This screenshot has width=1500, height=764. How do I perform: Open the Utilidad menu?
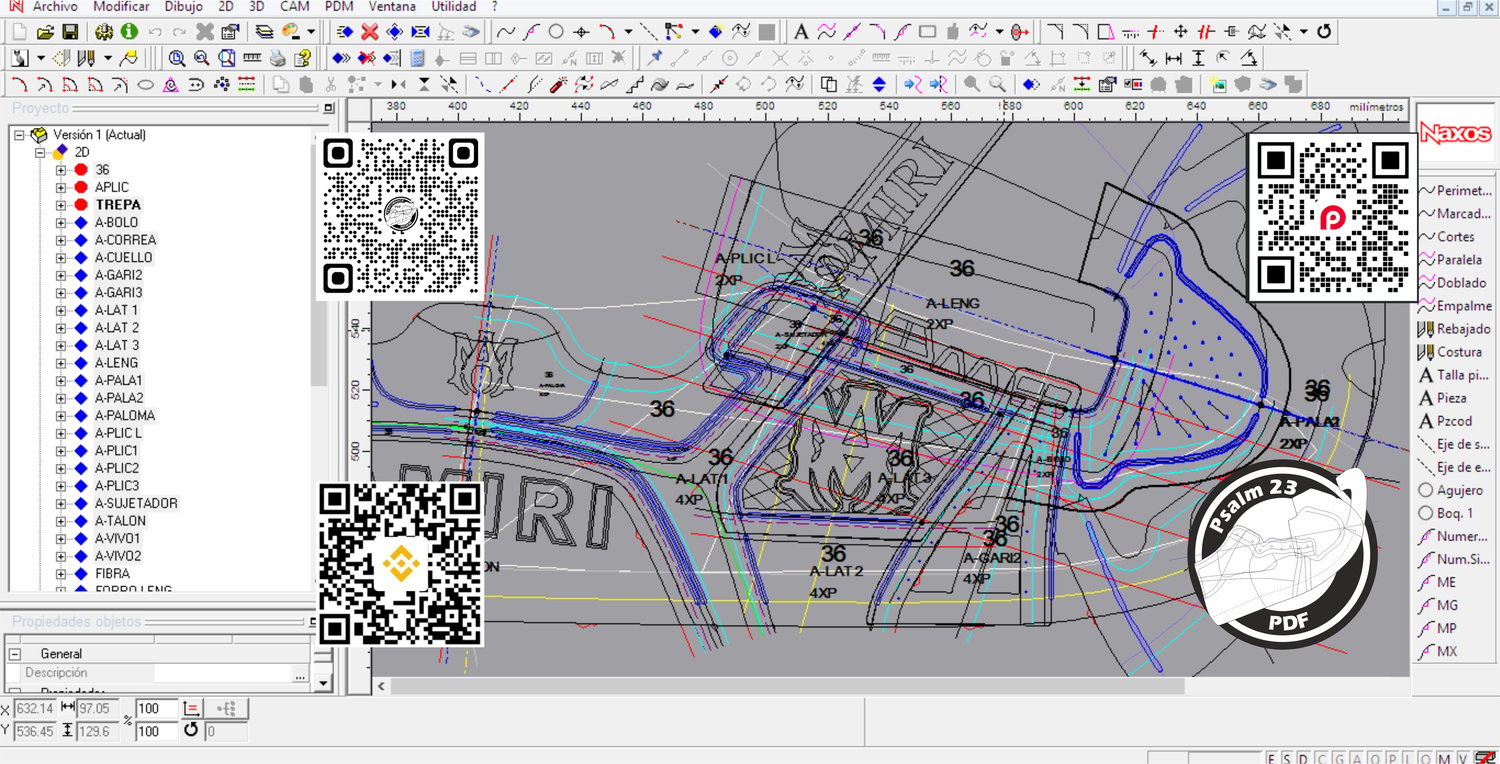pyautogui.click(x=454, y=6)
